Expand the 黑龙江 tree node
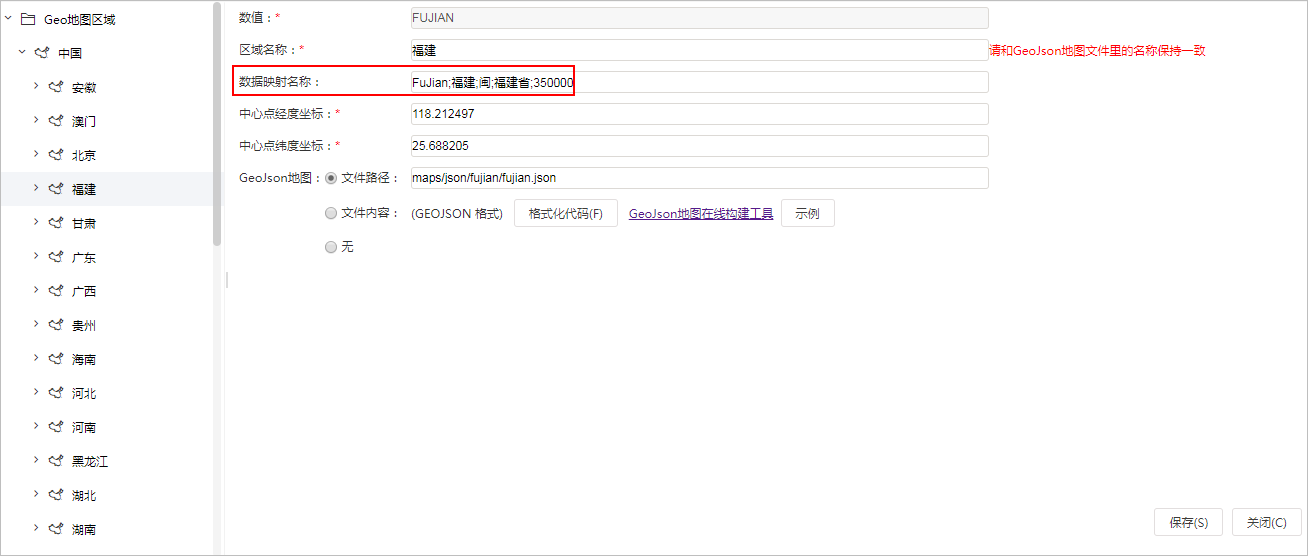1308x556 pixels. [36, 460]
